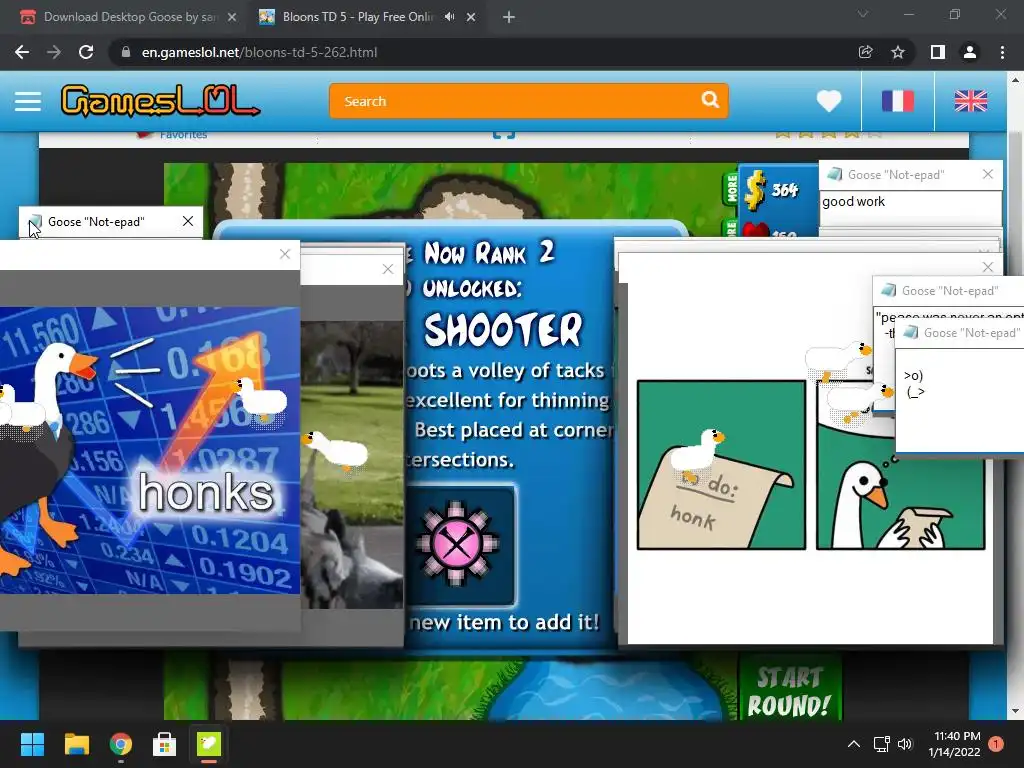
Task: Click the search magnifier icon
Action: point(710,100)
